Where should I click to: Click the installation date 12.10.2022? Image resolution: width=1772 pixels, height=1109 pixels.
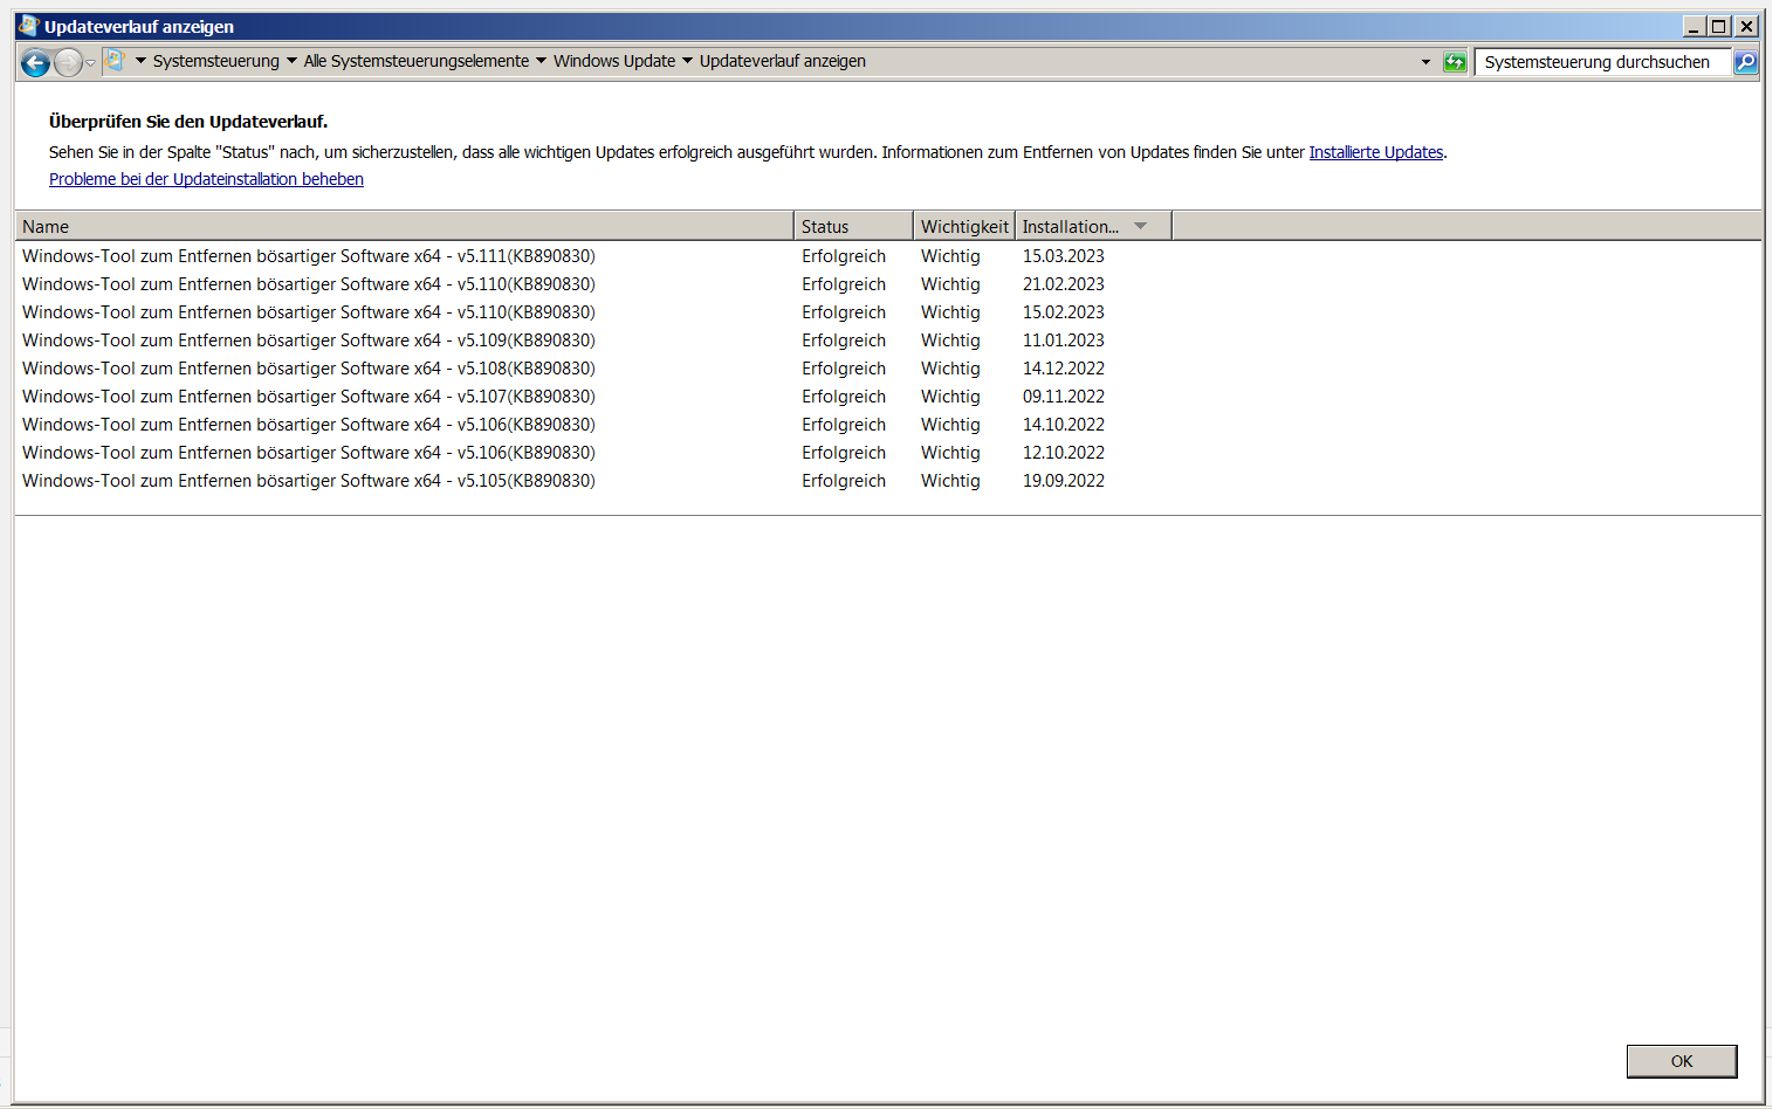1063,452
